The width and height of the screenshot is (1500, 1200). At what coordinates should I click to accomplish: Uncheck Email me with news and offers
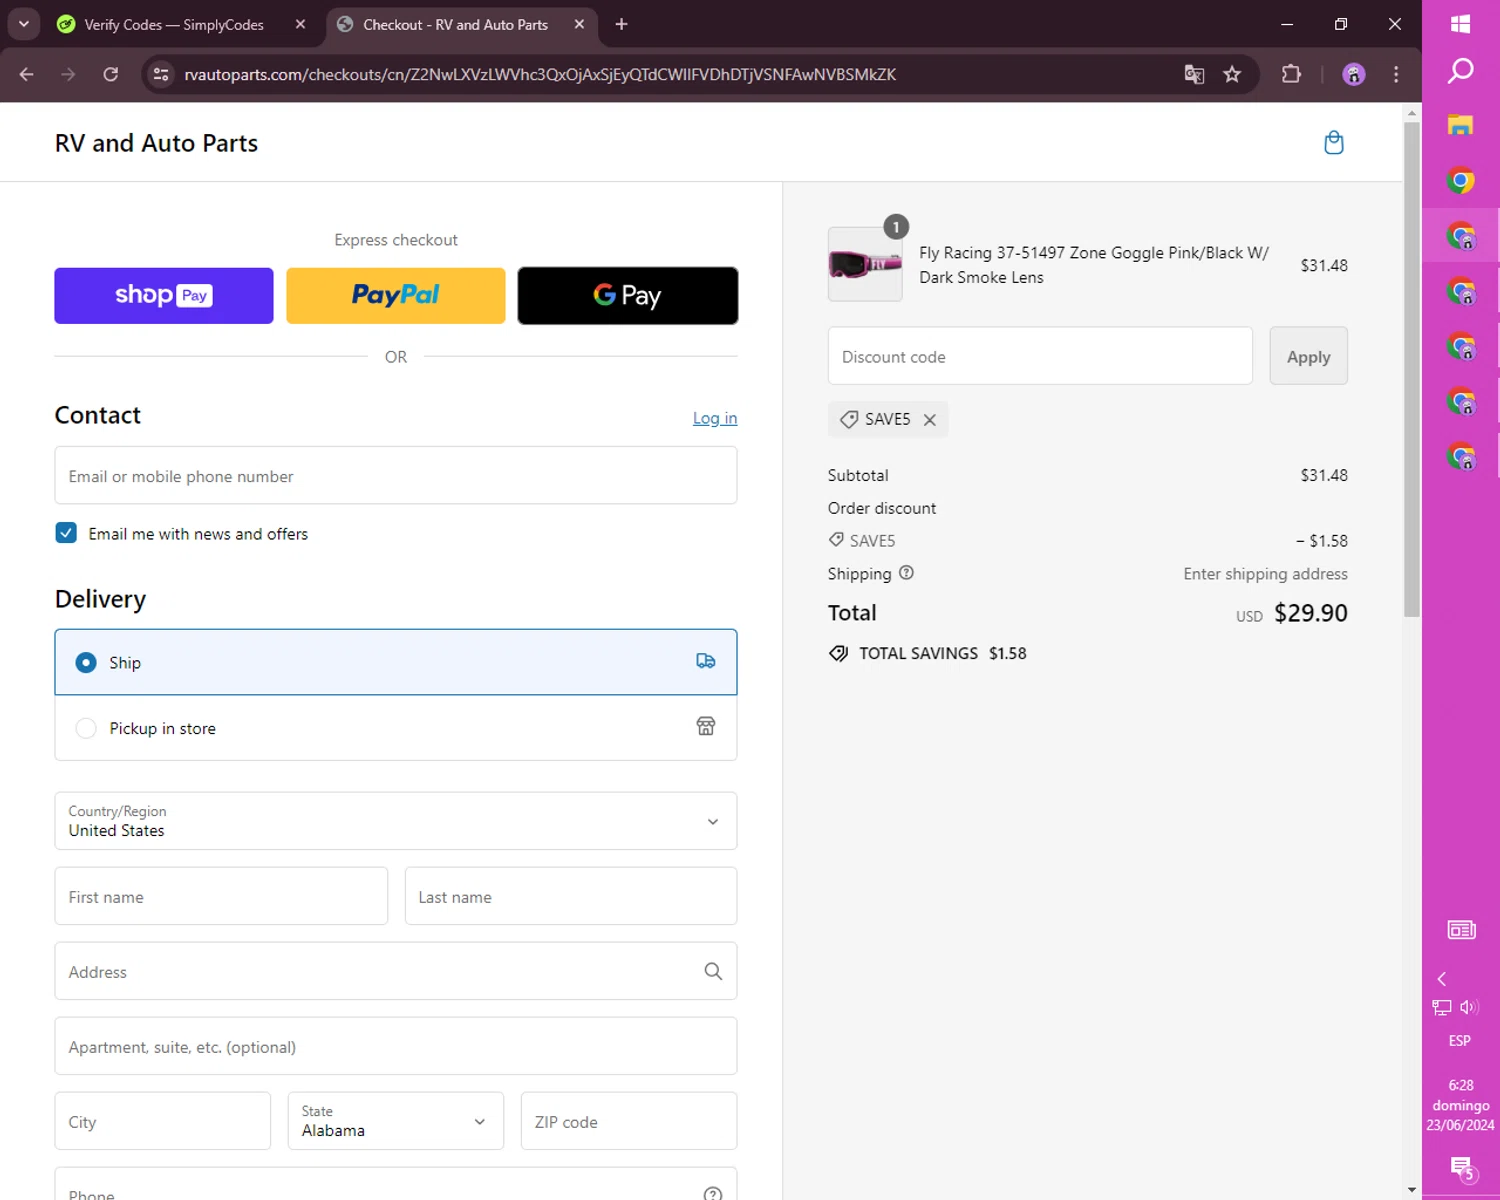click(x=66, y=533)
